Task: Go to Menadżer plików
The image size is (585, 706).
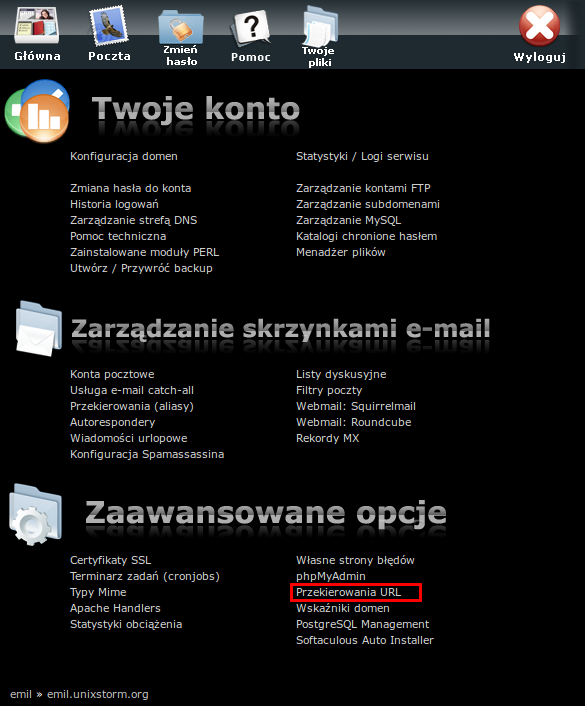Action: point(341,252)
